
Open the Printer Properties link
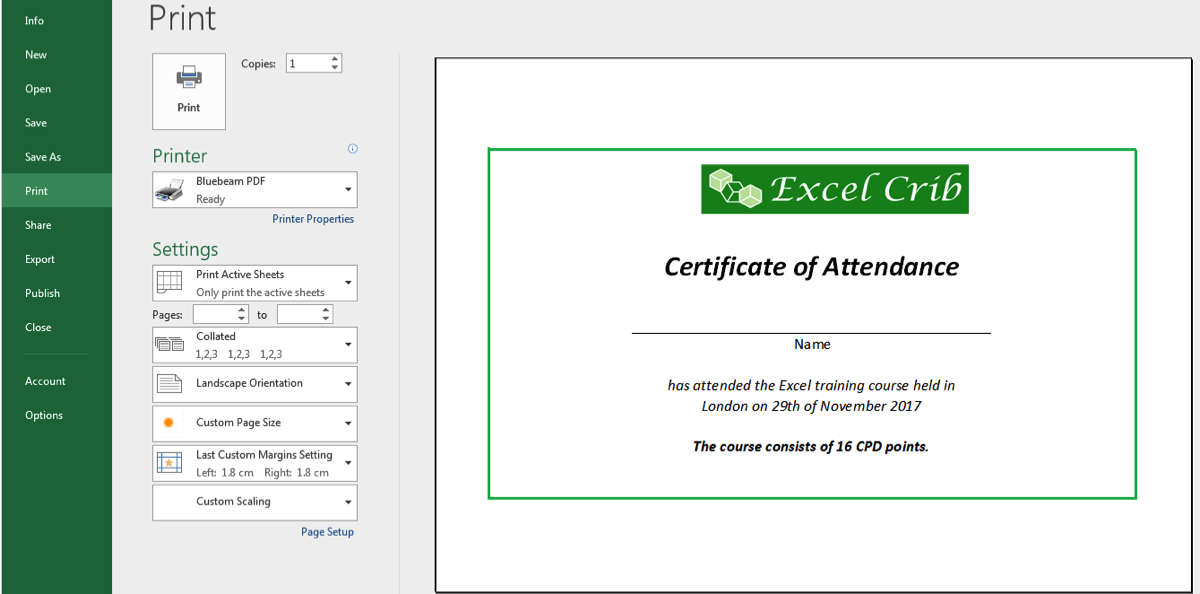(313, 218)
